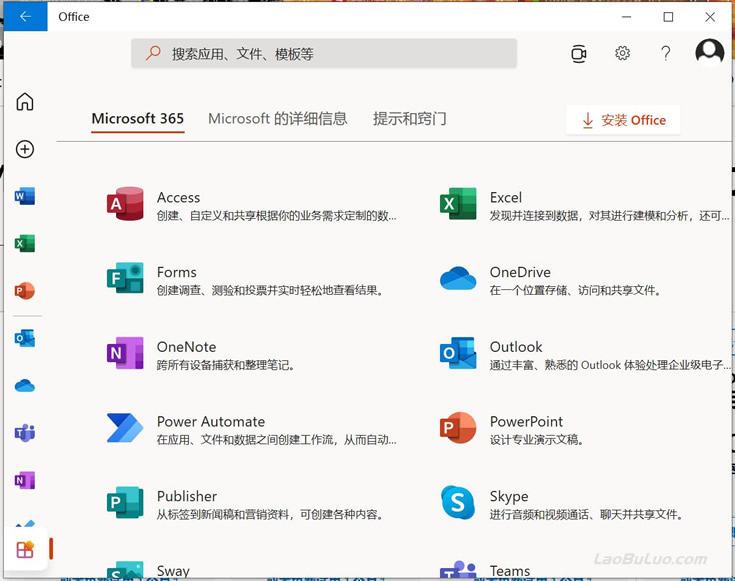Open settings with the gear icon

click(622, 53)
